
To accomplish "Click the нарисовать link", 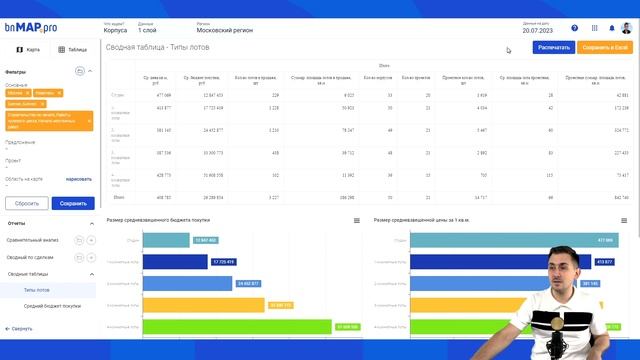I will tap(79, 179).
